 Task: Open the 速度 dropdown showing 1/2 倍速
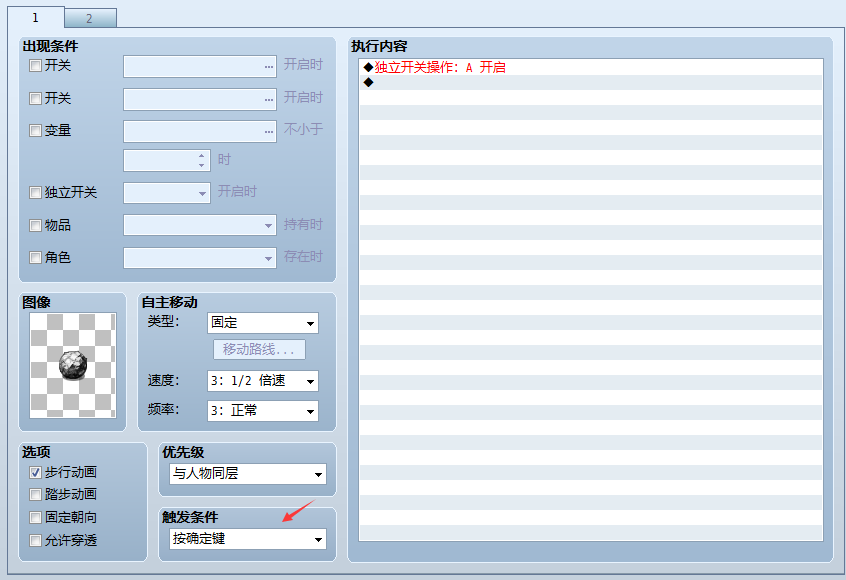[263, 381]
